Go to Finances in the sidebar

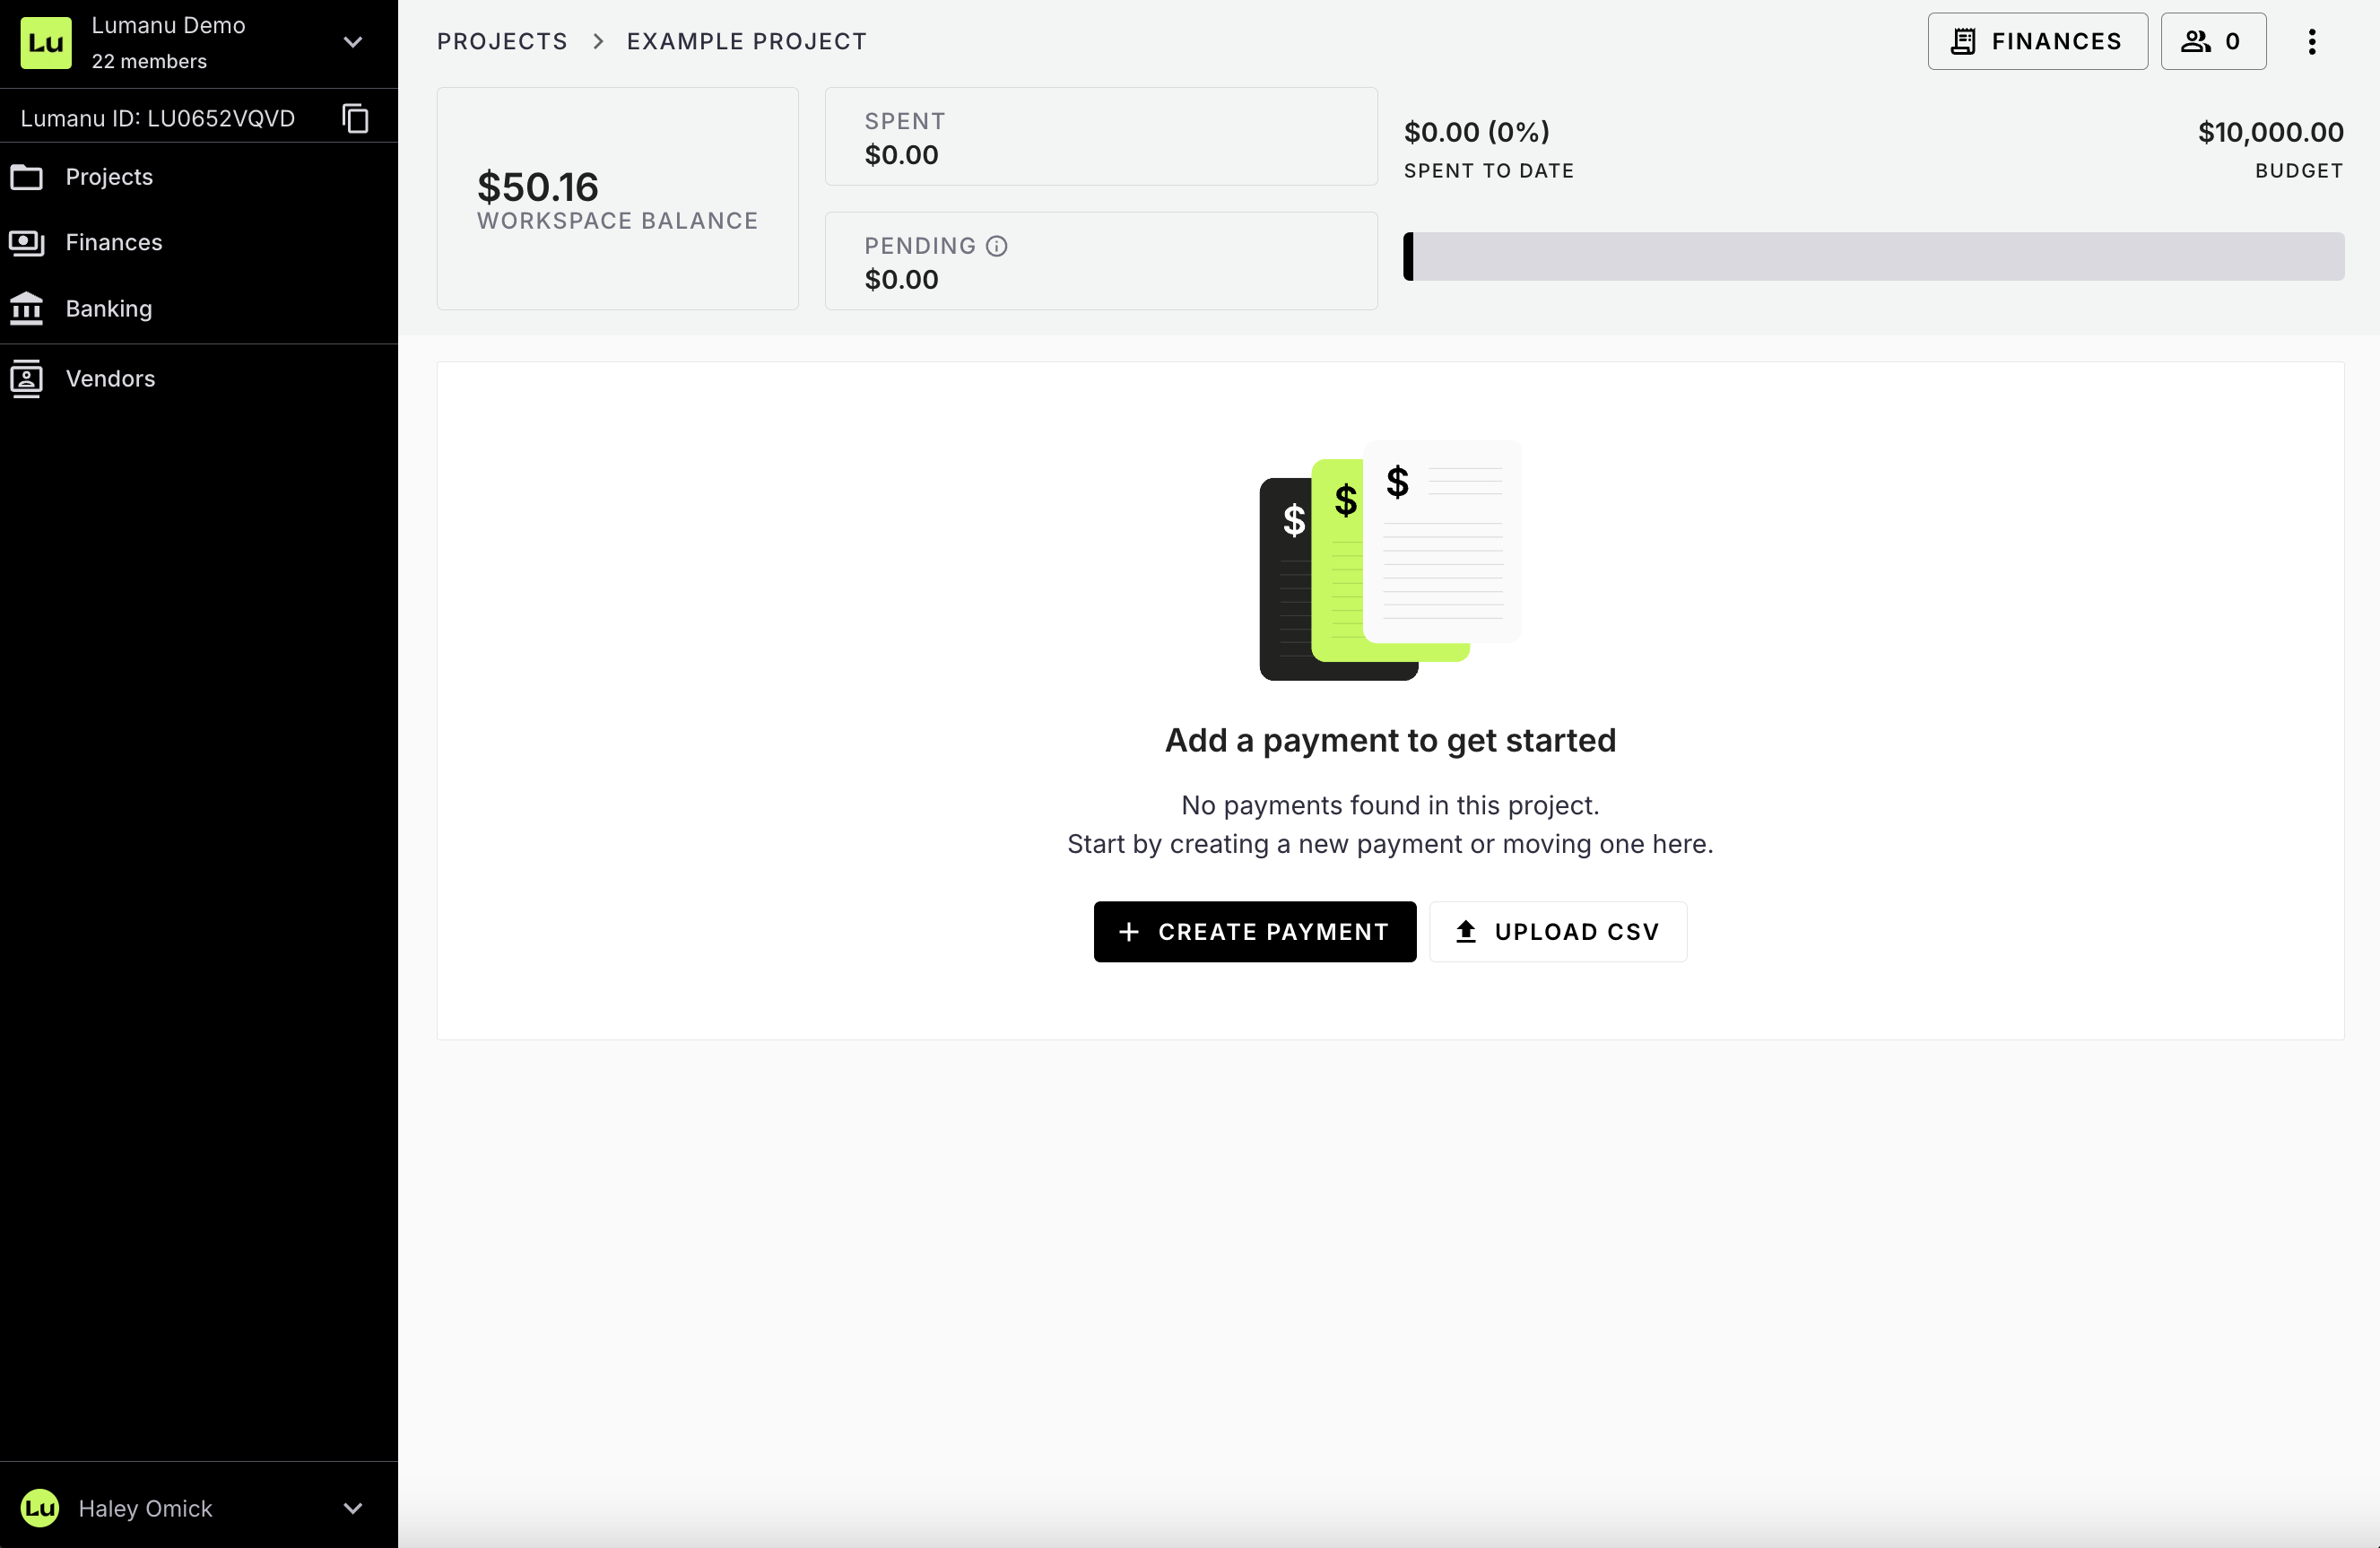tap(114, 243)
